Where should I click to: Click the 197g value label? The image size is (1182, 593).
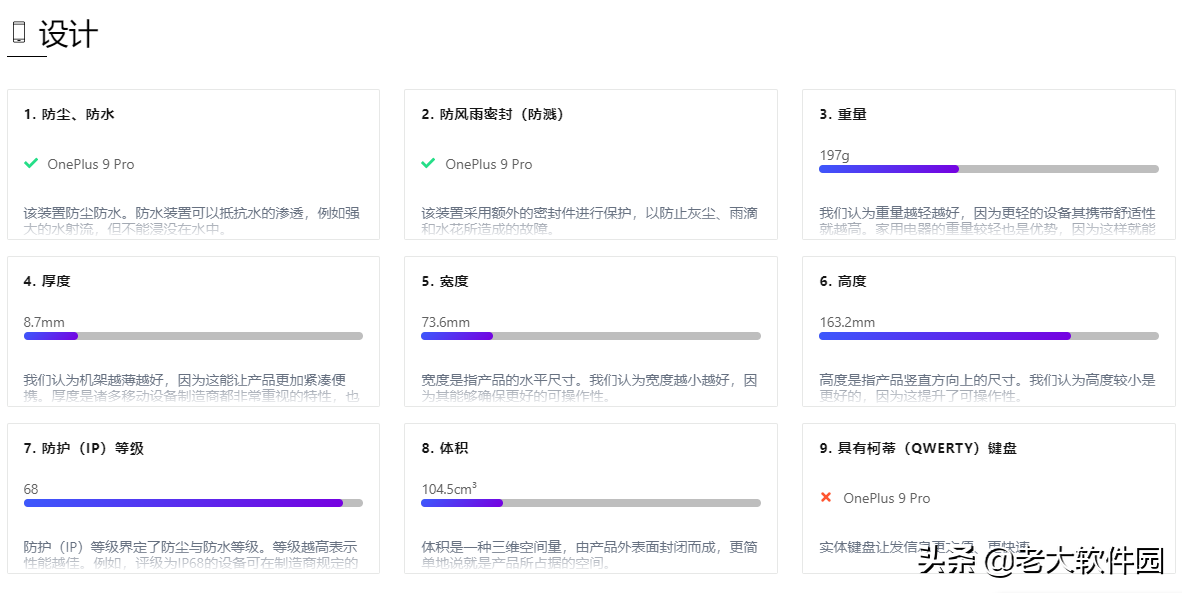834,155
